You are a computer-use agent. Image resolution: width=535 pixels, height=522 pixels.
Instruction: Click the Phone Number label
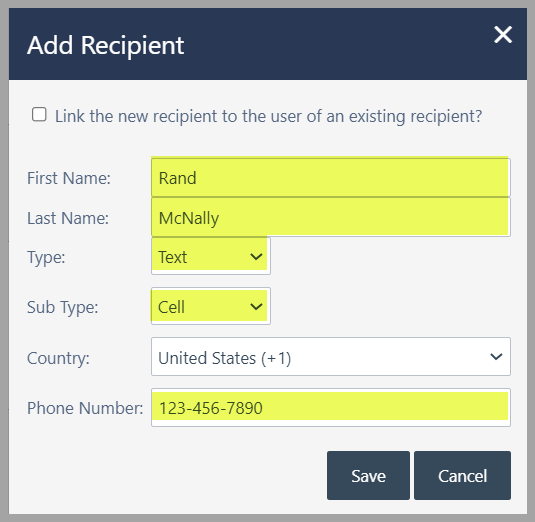85,408
